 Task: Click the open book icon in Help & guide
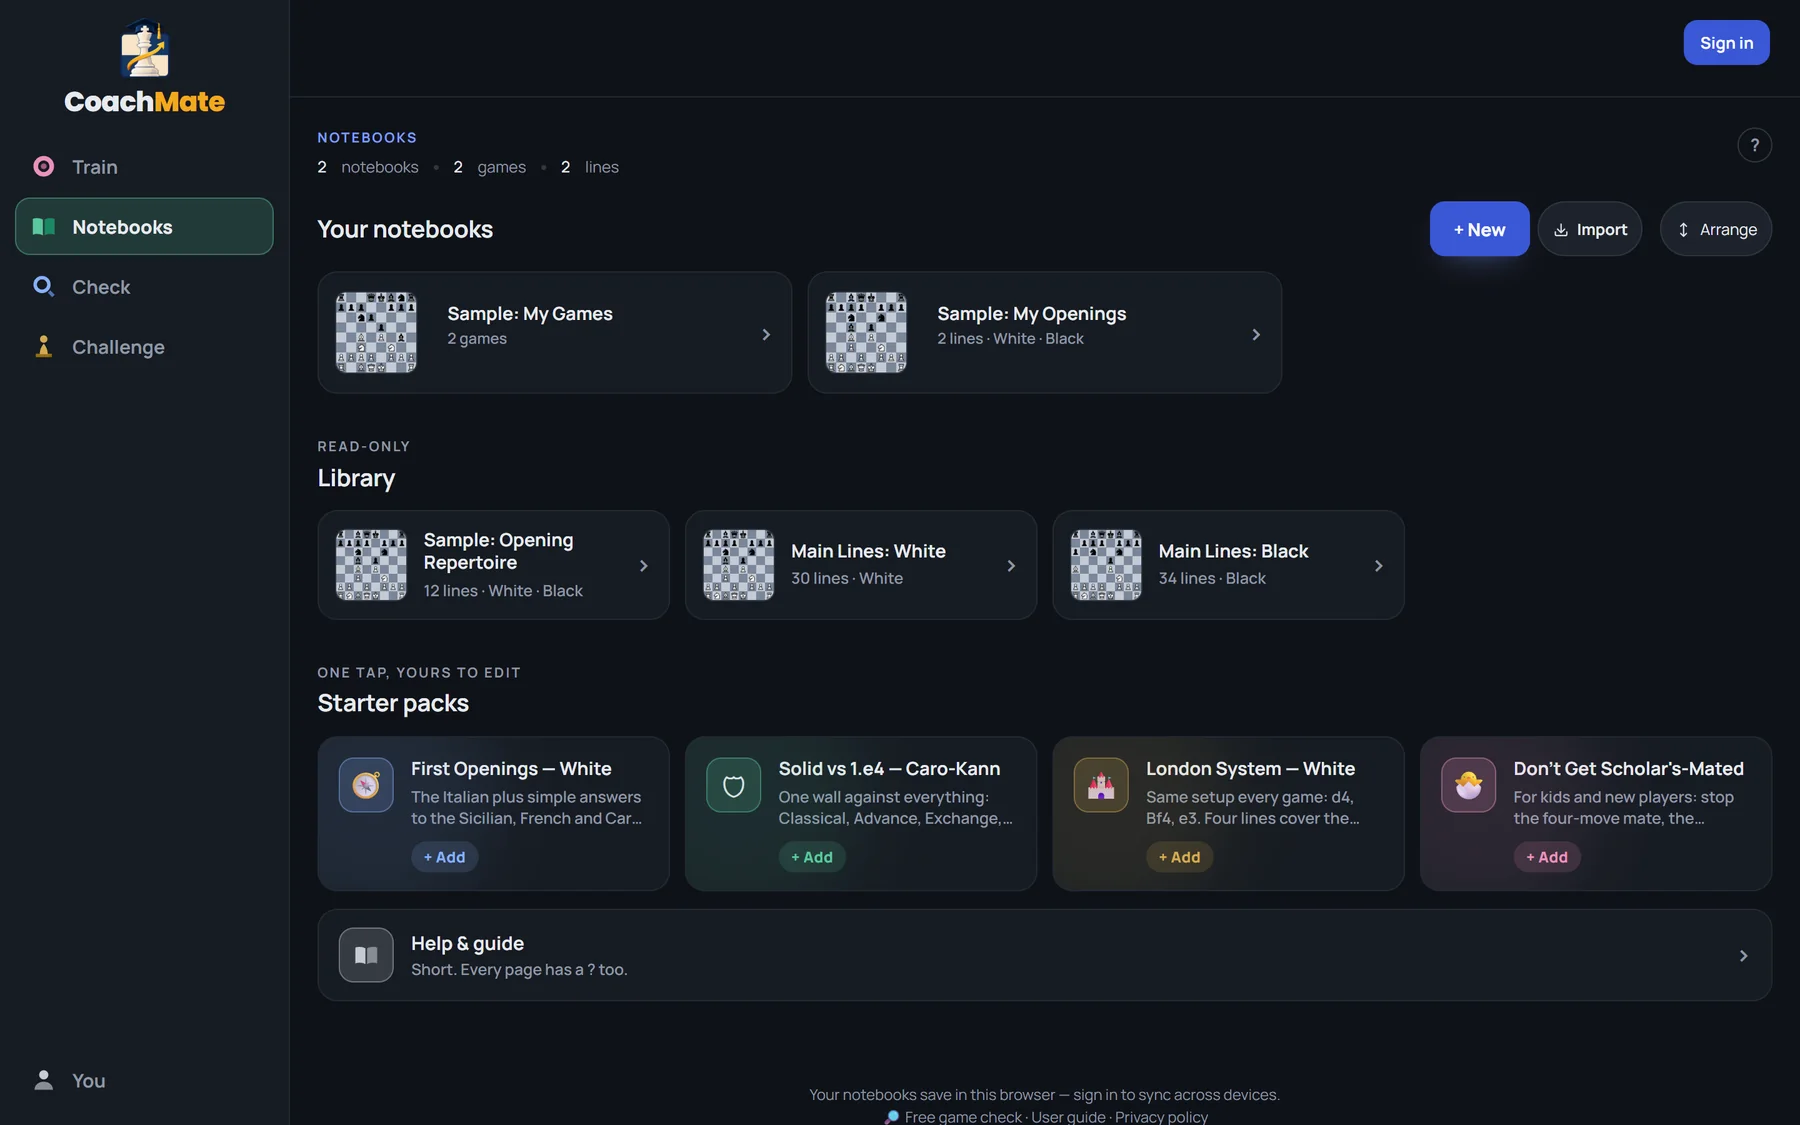[x=366, y=955]
